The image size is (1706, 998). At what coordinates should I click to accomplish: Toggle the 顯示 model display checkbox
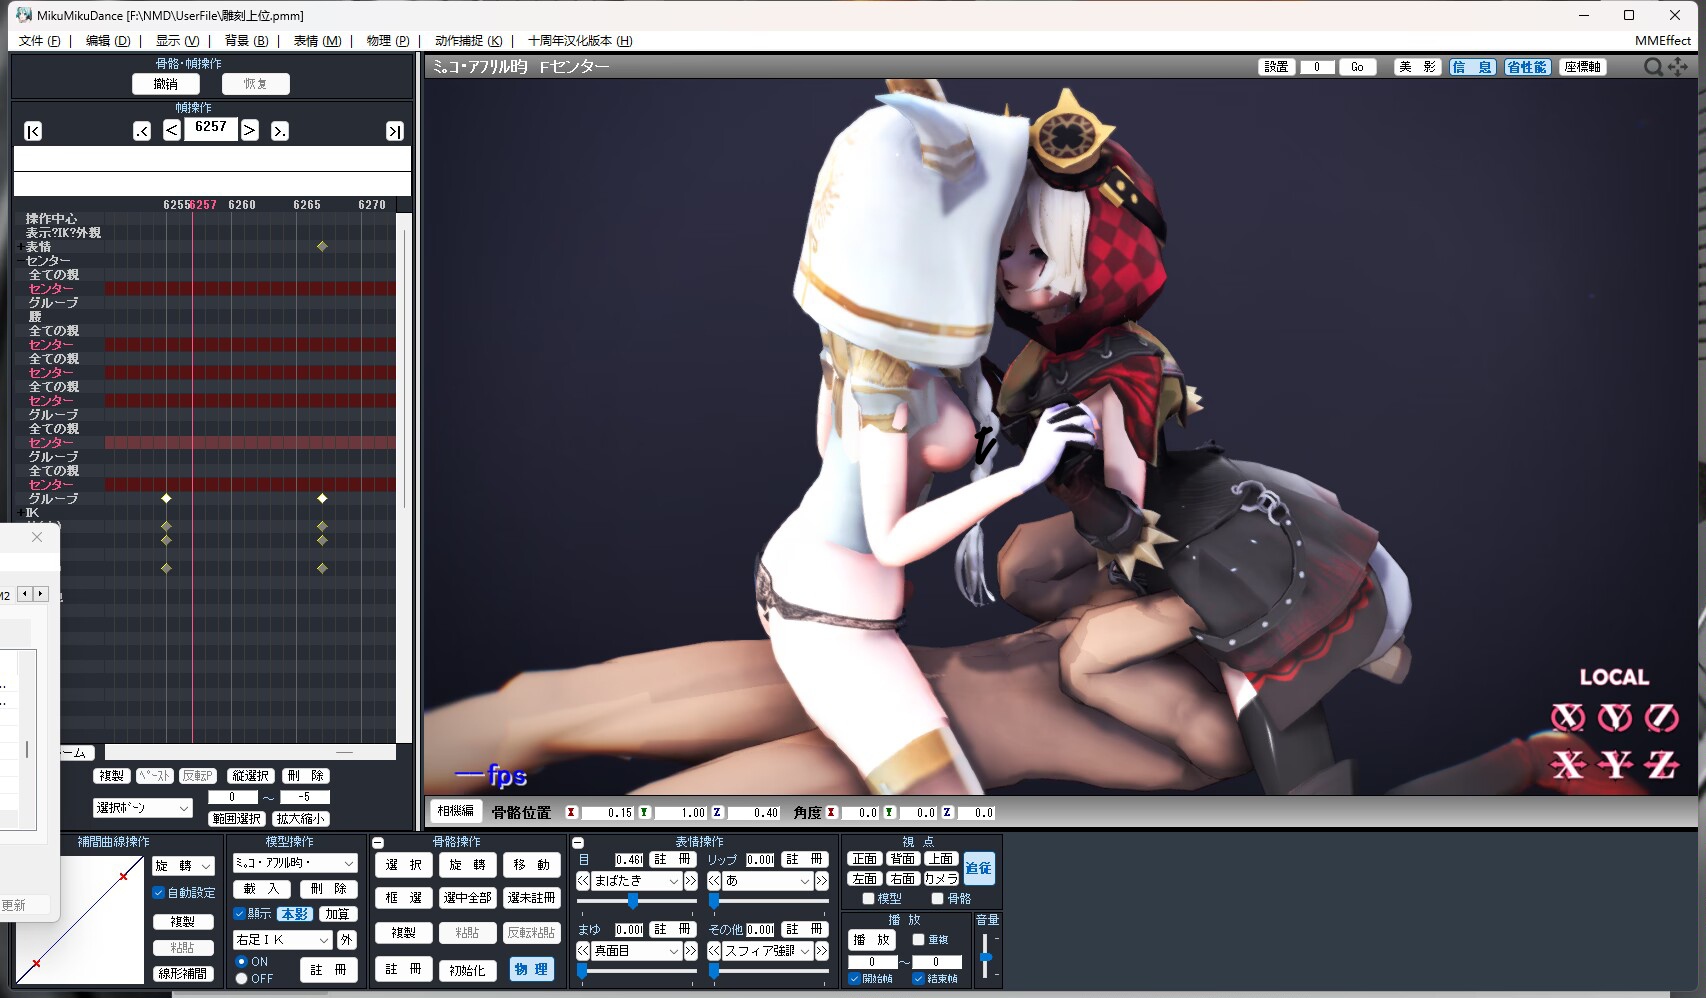(x=239, y=914)
